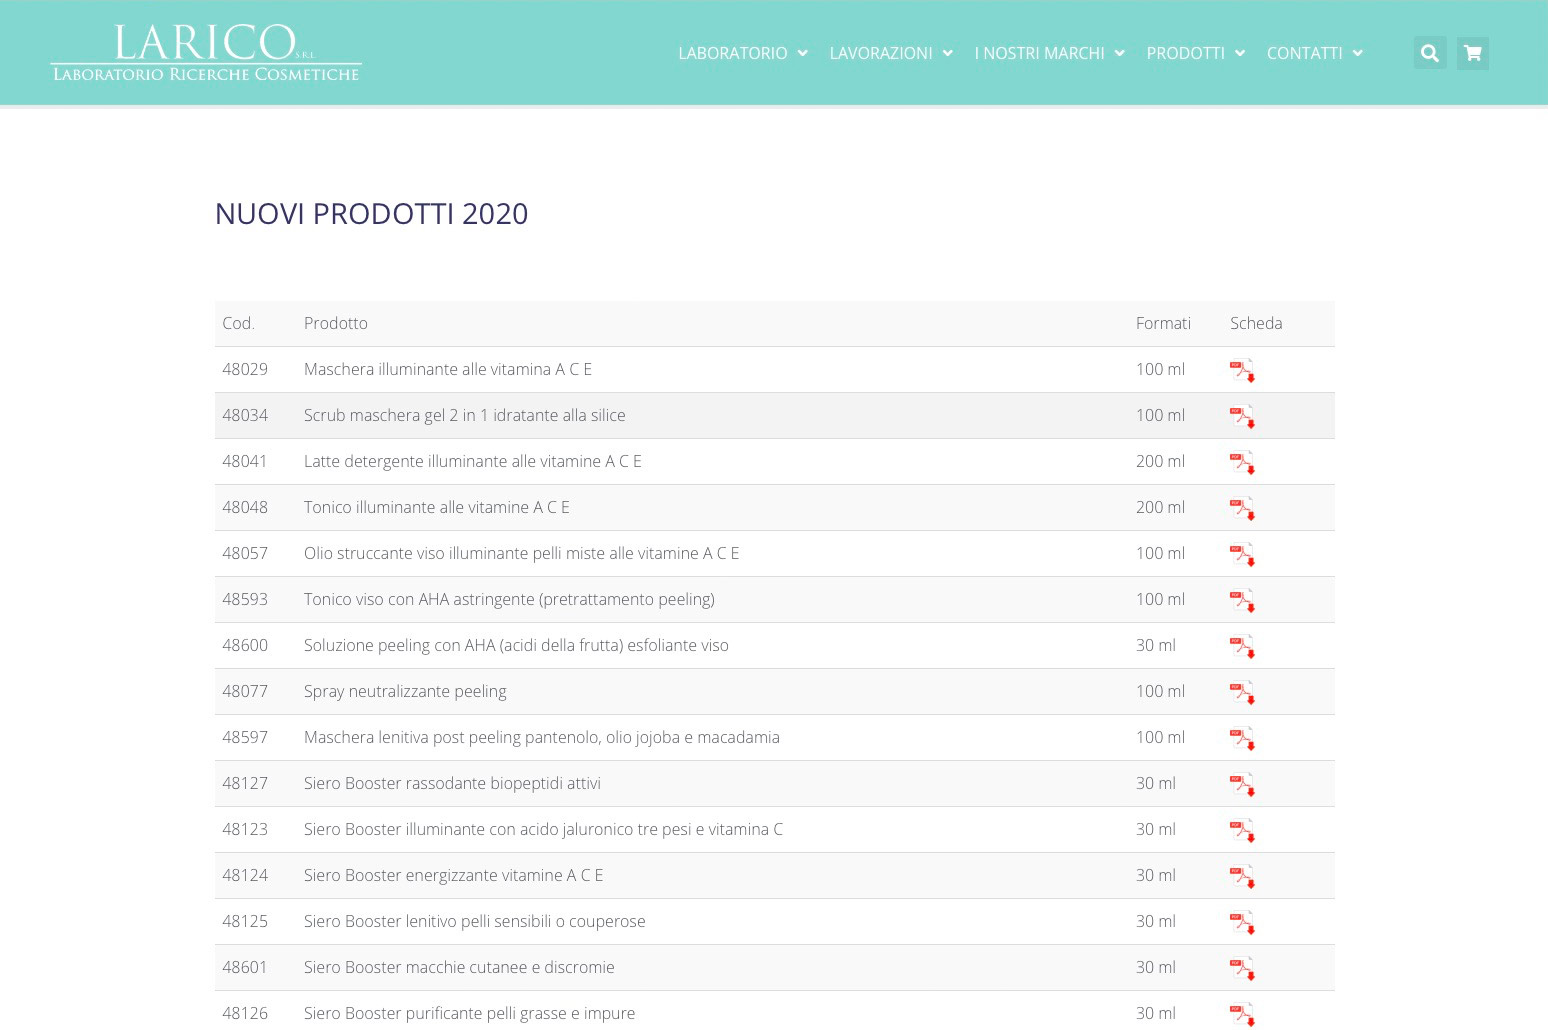Download PDF sheet for product 48593
This screenshot has height=1030, width=1548.
coord(1242,601)
